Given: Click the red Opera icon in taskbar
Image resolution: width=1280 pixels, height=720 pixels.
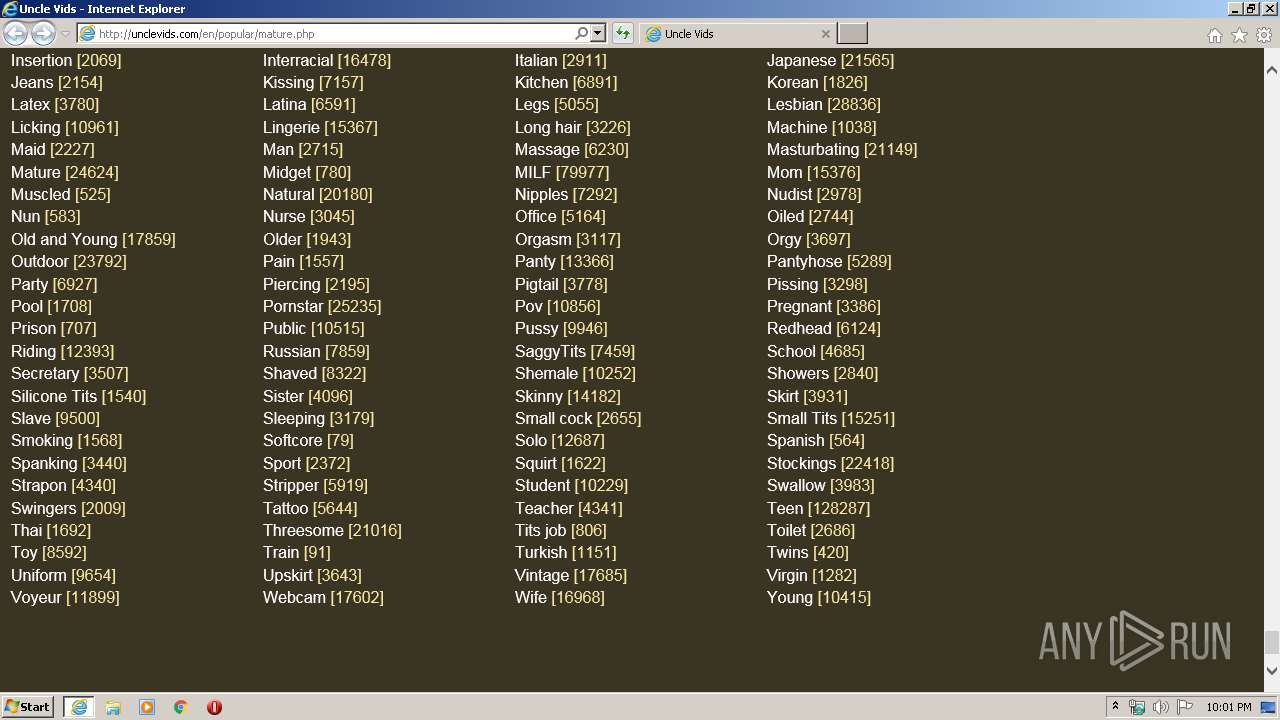Looking at the screenshot, I should point(214,707).
